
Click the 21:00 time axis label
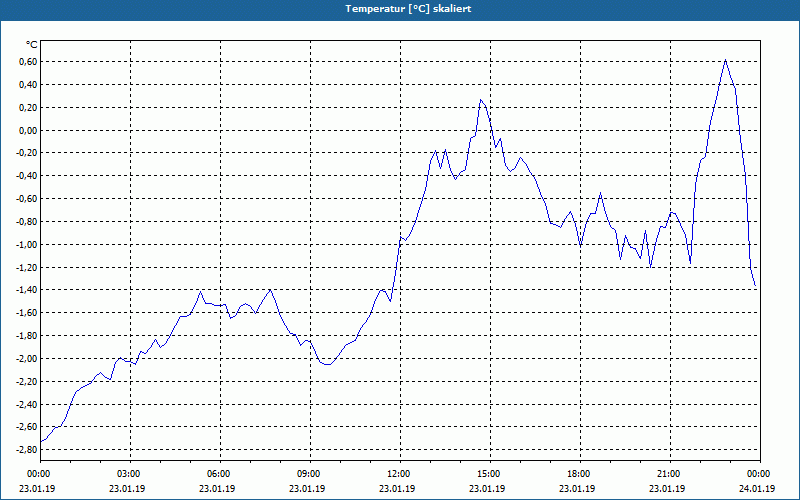[x=670, y=474]
